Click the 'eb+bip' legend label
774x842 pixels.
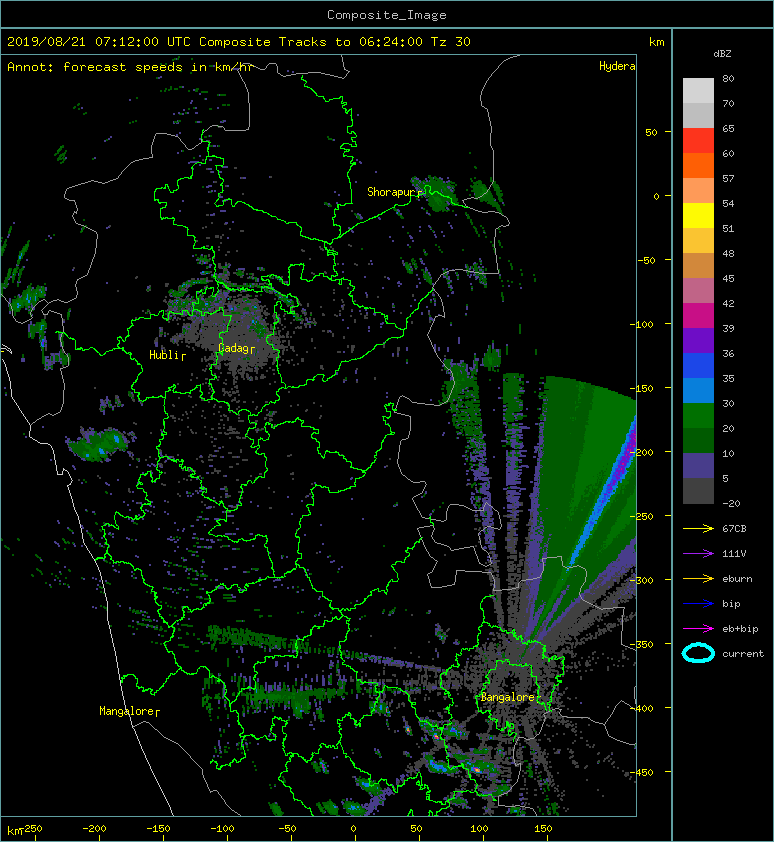tap(740, 629)
